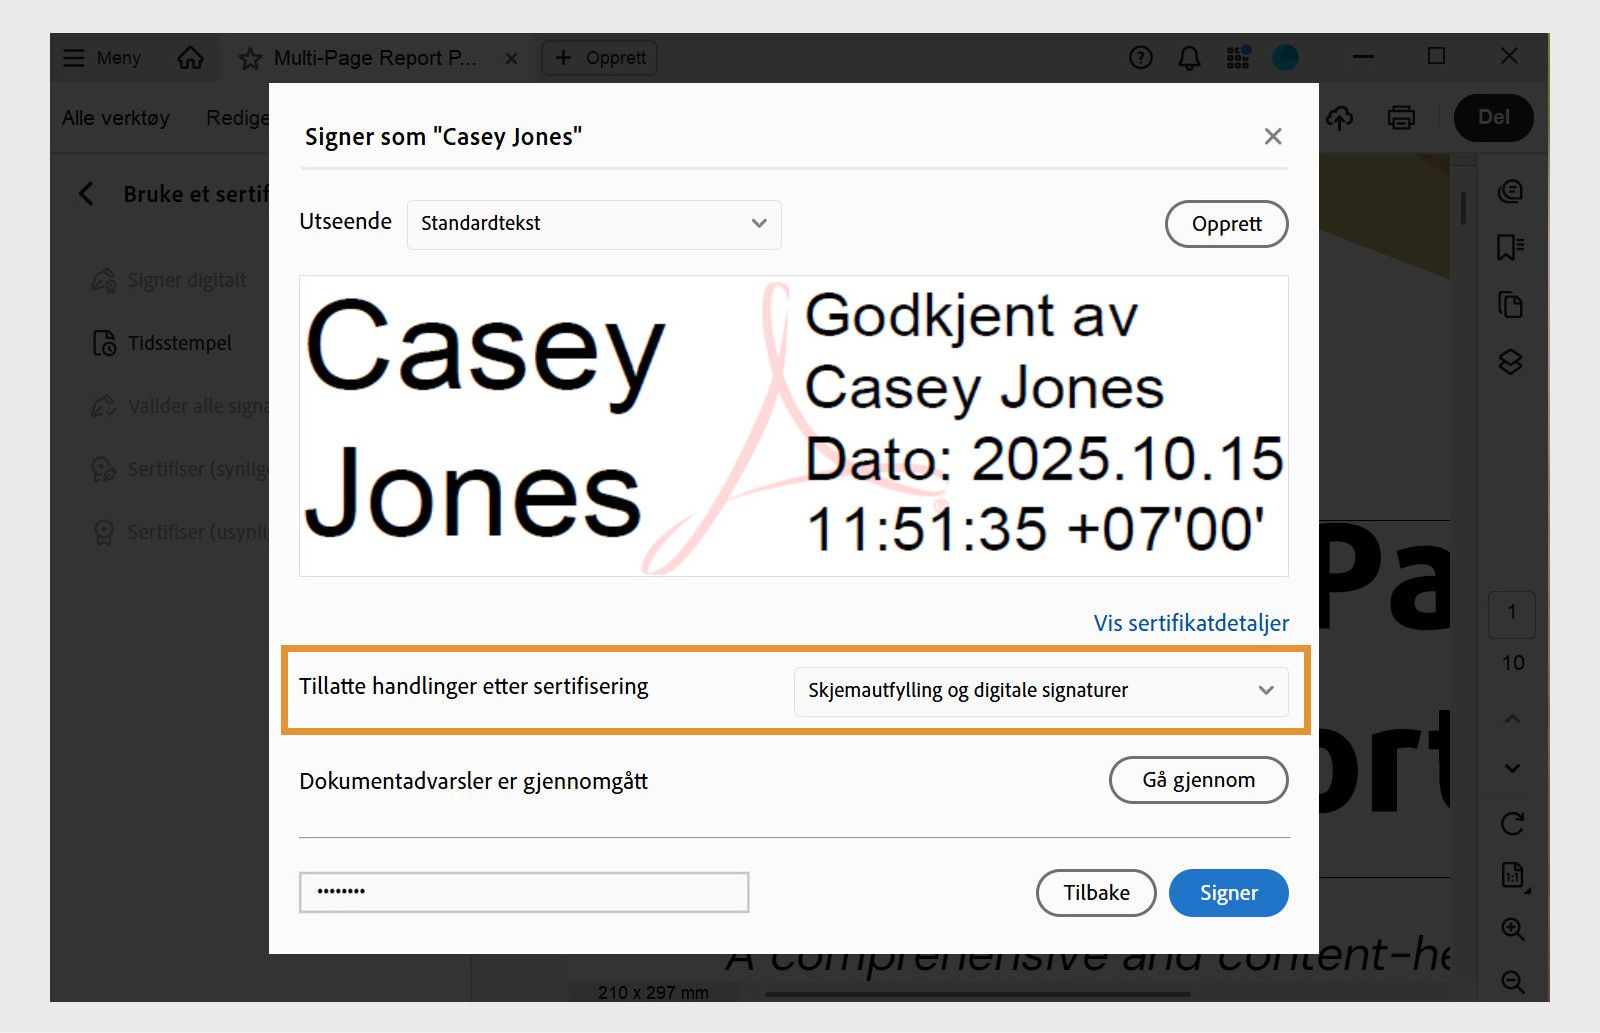The width and height of the screenshot is (1600, 1033).
Task: Open the Adobe apps grid icon
Action: tap(1237, 57)
